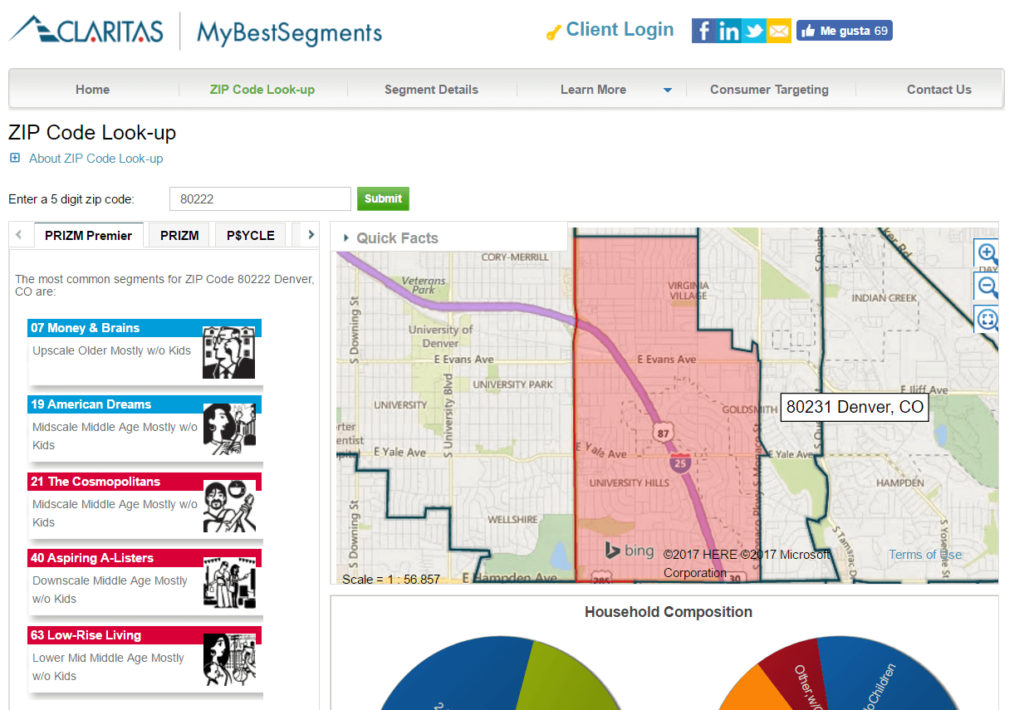Expand About ZIP Code Look-up plus icon
The image size is (1024, 710).
pos(15,158)
